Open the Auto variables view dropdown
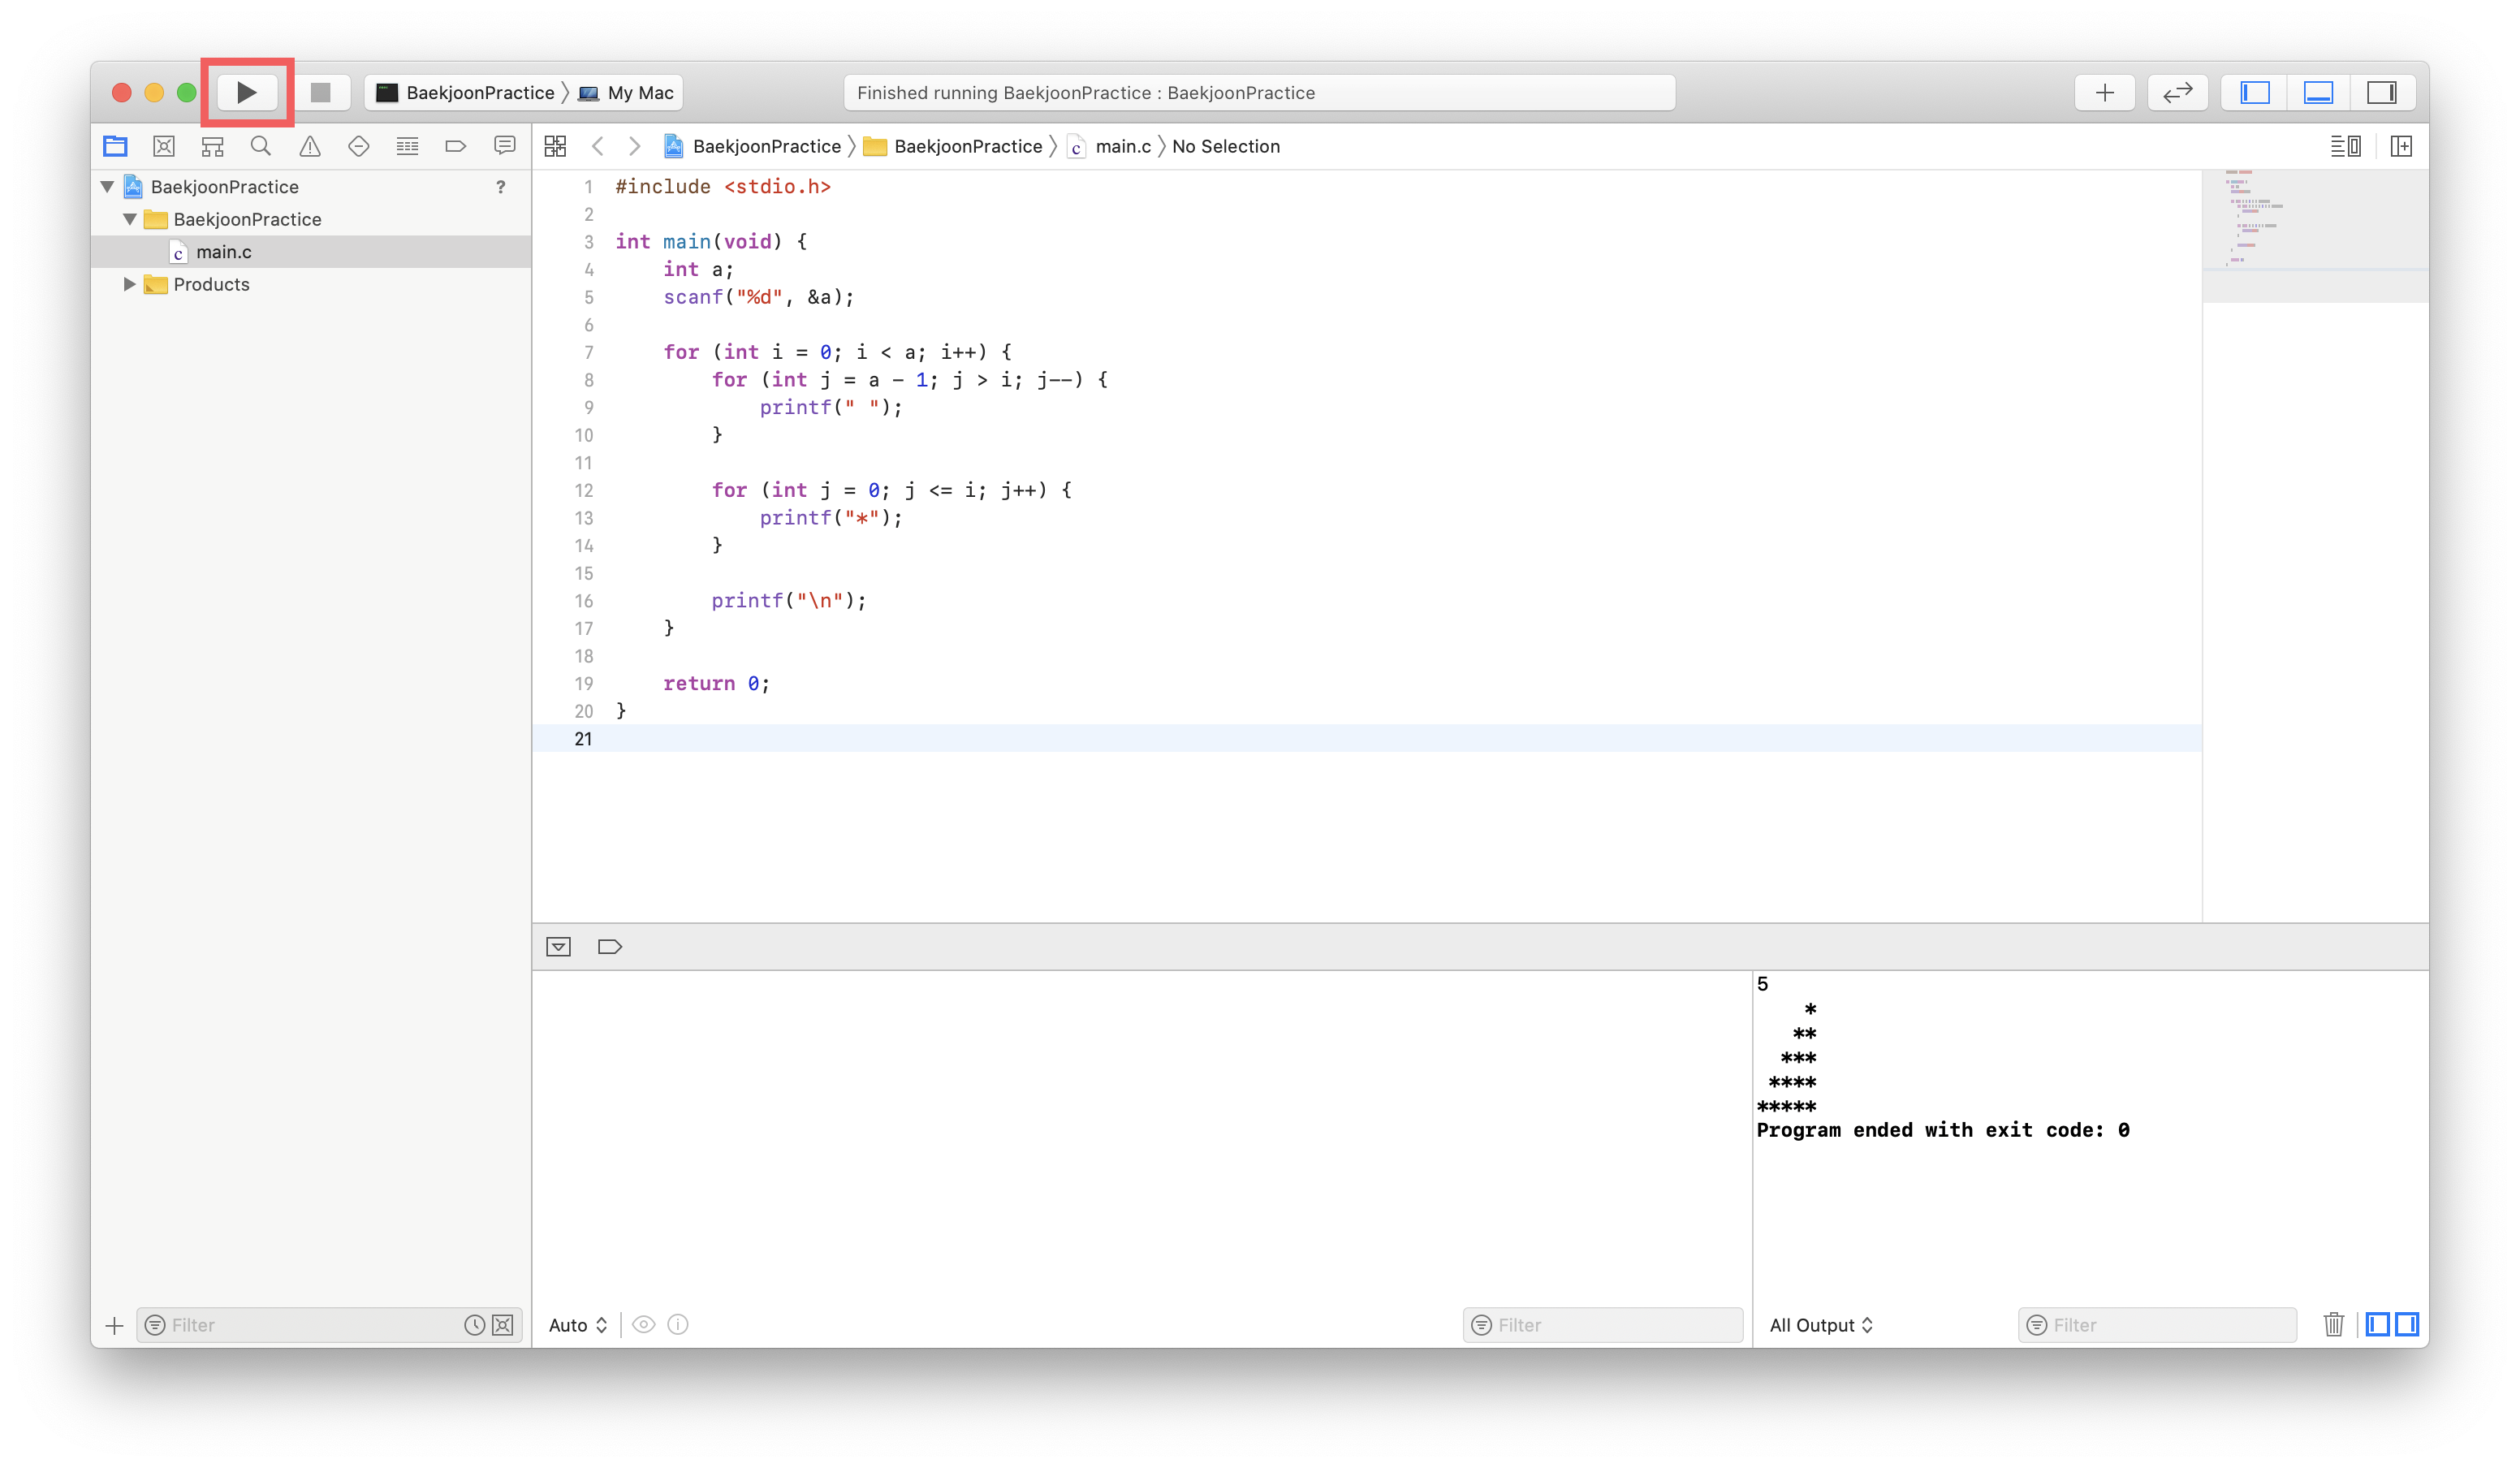Screen dimensions: 2520x1468 click(x=577, y=1324)
